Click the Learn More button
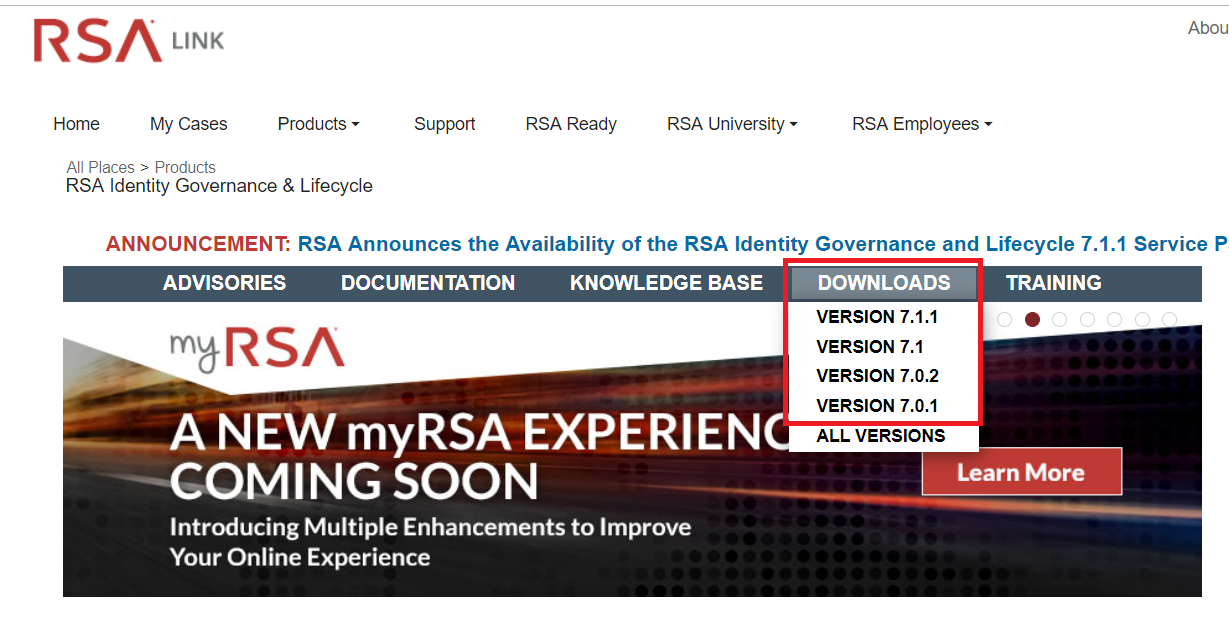Image resolution: width=1229 pixels, height=618 pixels. (x=1021, y=471)
